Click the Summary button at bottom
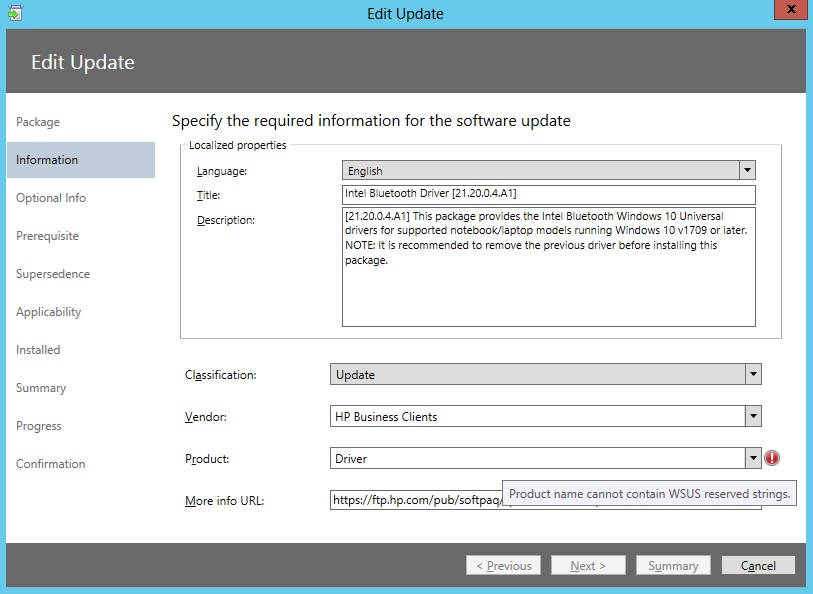 point(673,565)
